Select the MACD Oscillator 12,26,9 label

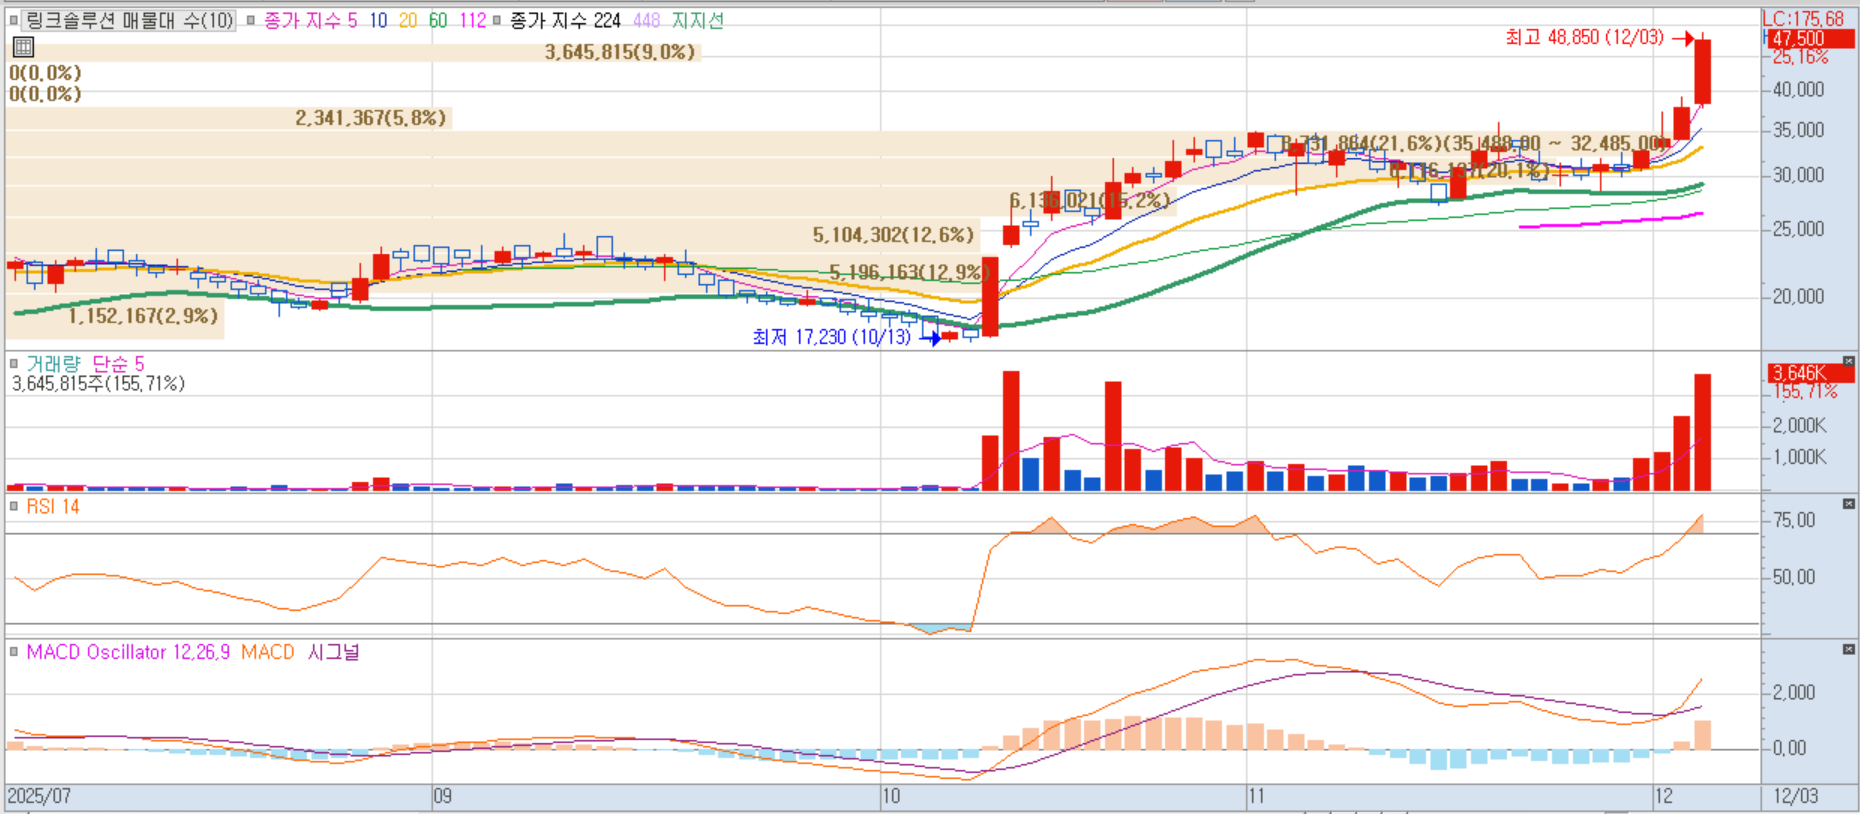pos(128,652)
